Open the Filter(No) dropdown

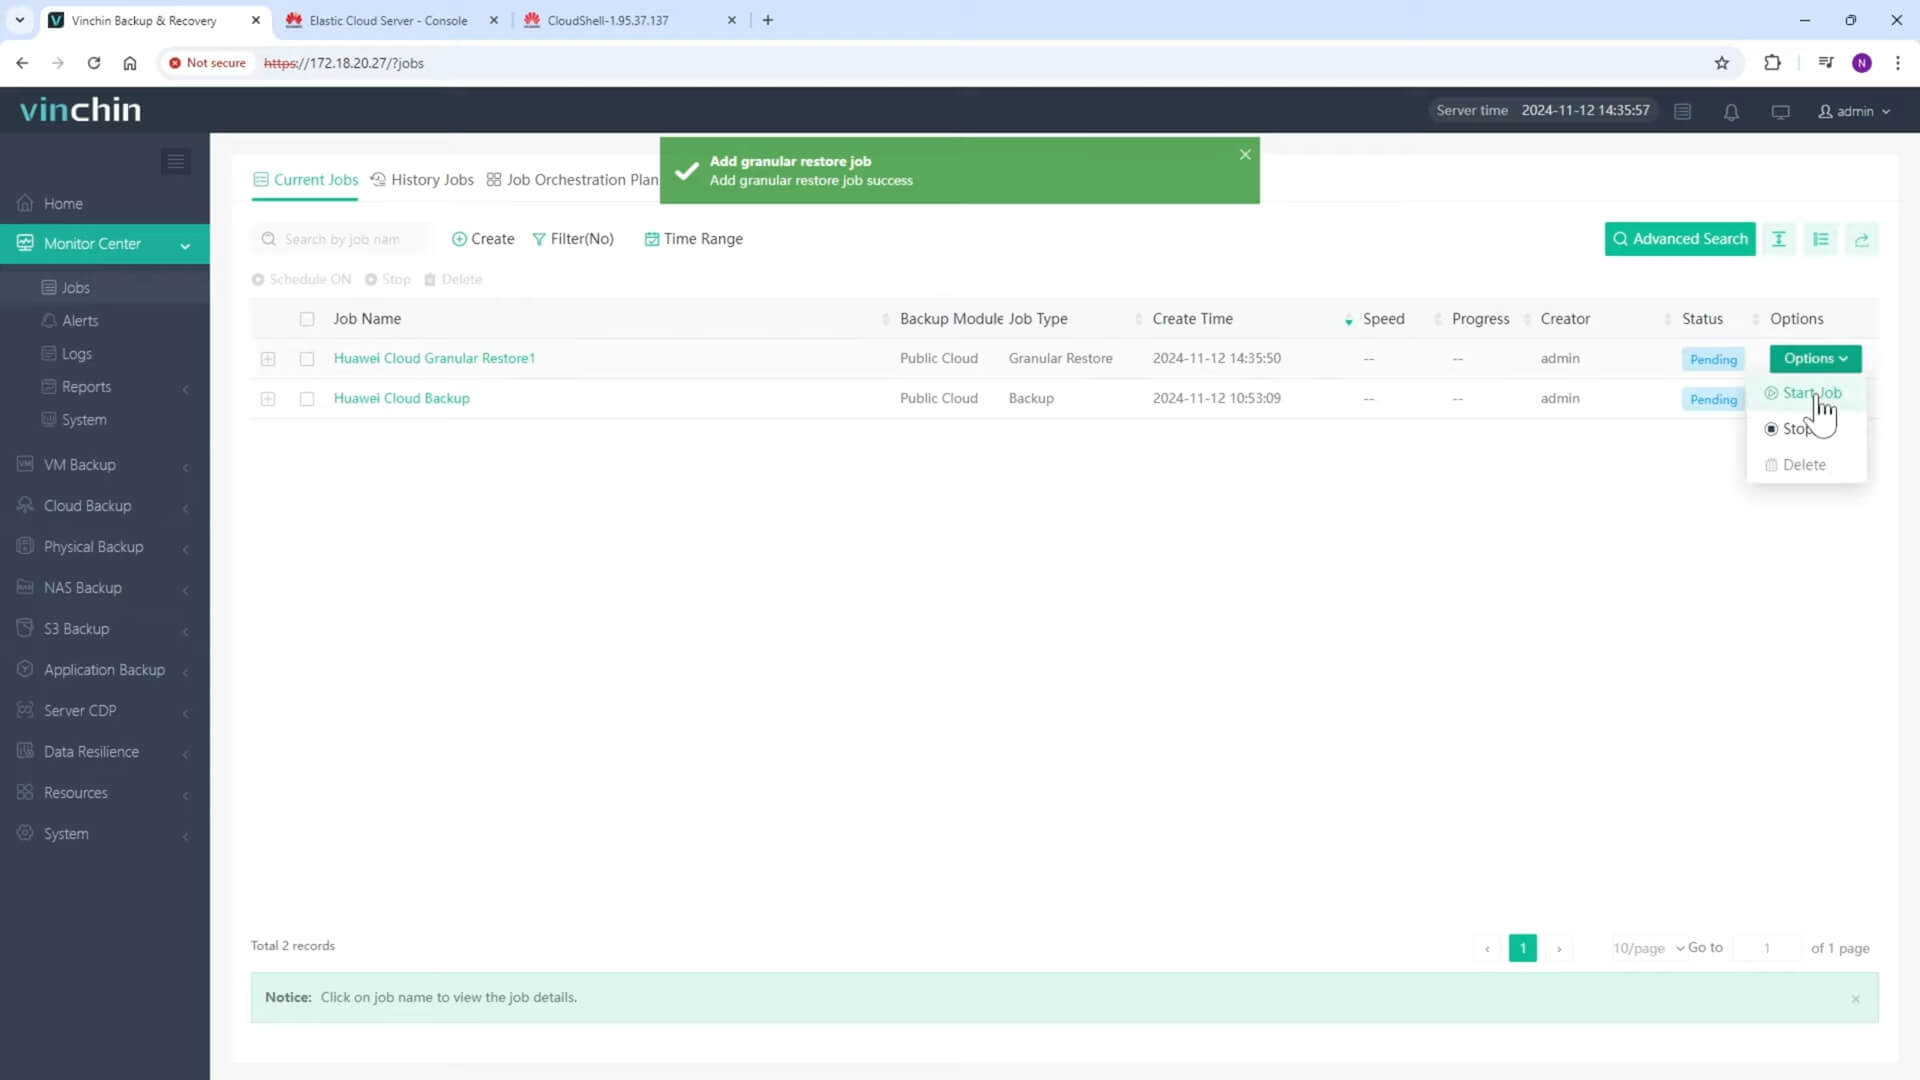[573, 239]
